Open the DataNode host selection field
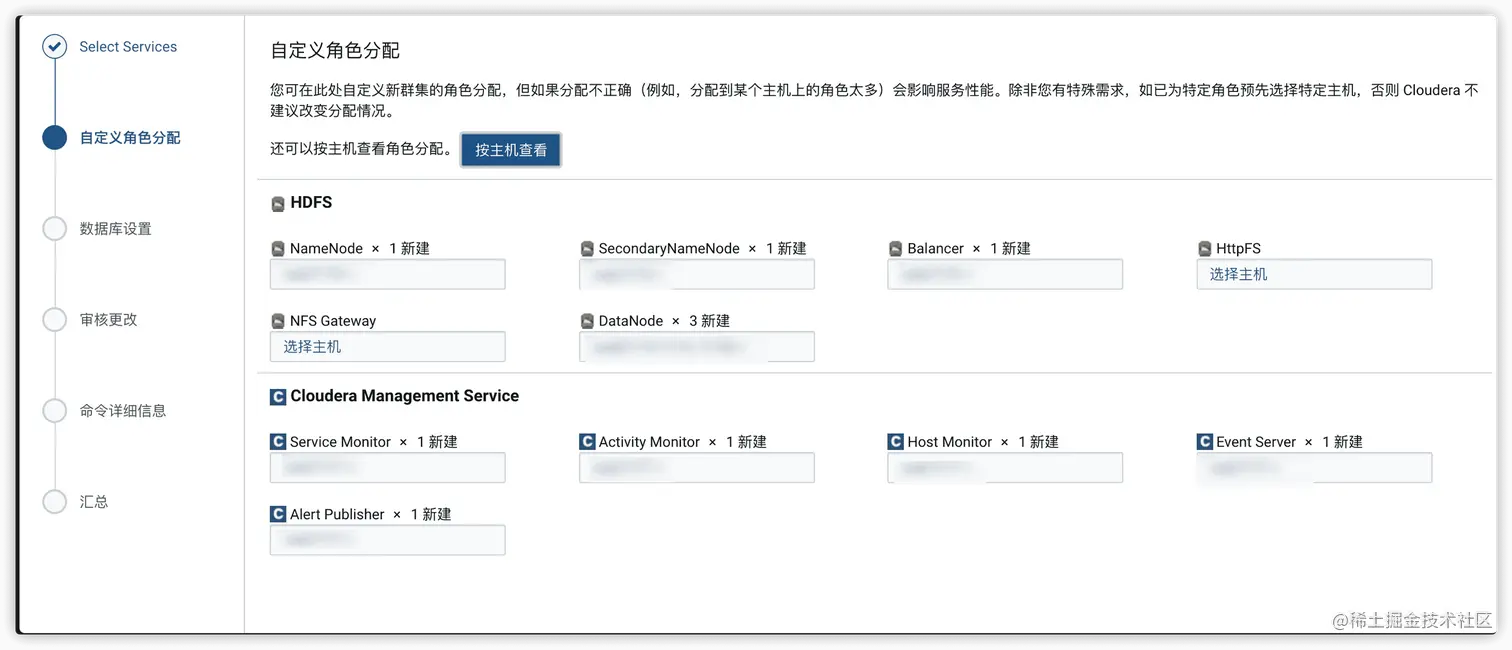 (697, 347)
